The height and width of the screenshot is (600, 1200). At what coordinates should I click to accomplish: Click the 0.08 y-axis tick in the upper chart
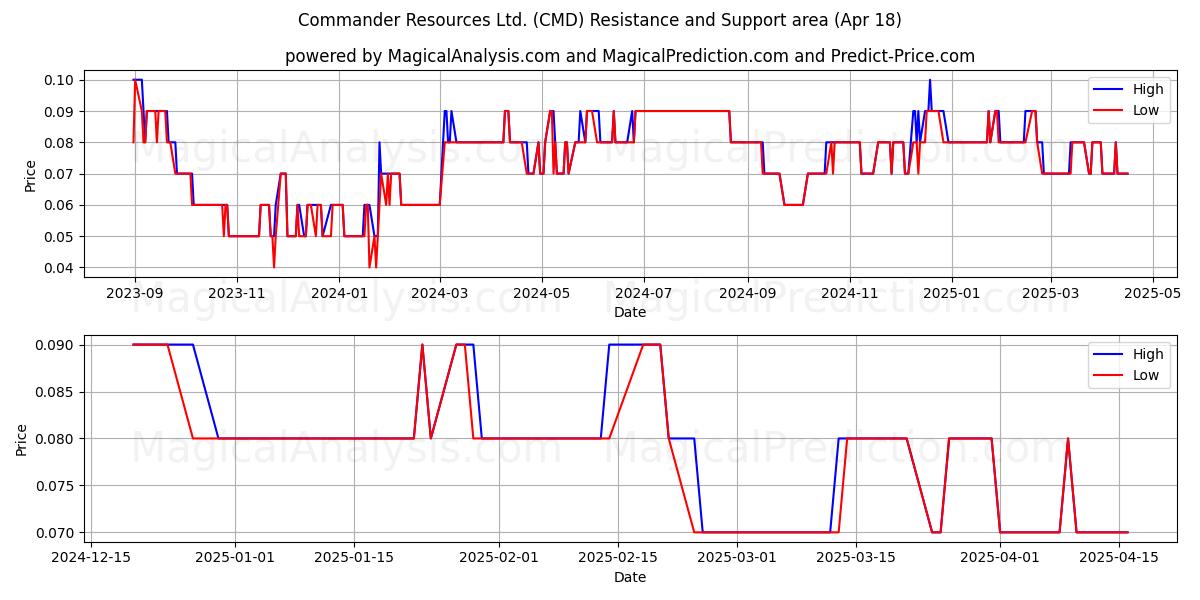[x=61, y=143]
